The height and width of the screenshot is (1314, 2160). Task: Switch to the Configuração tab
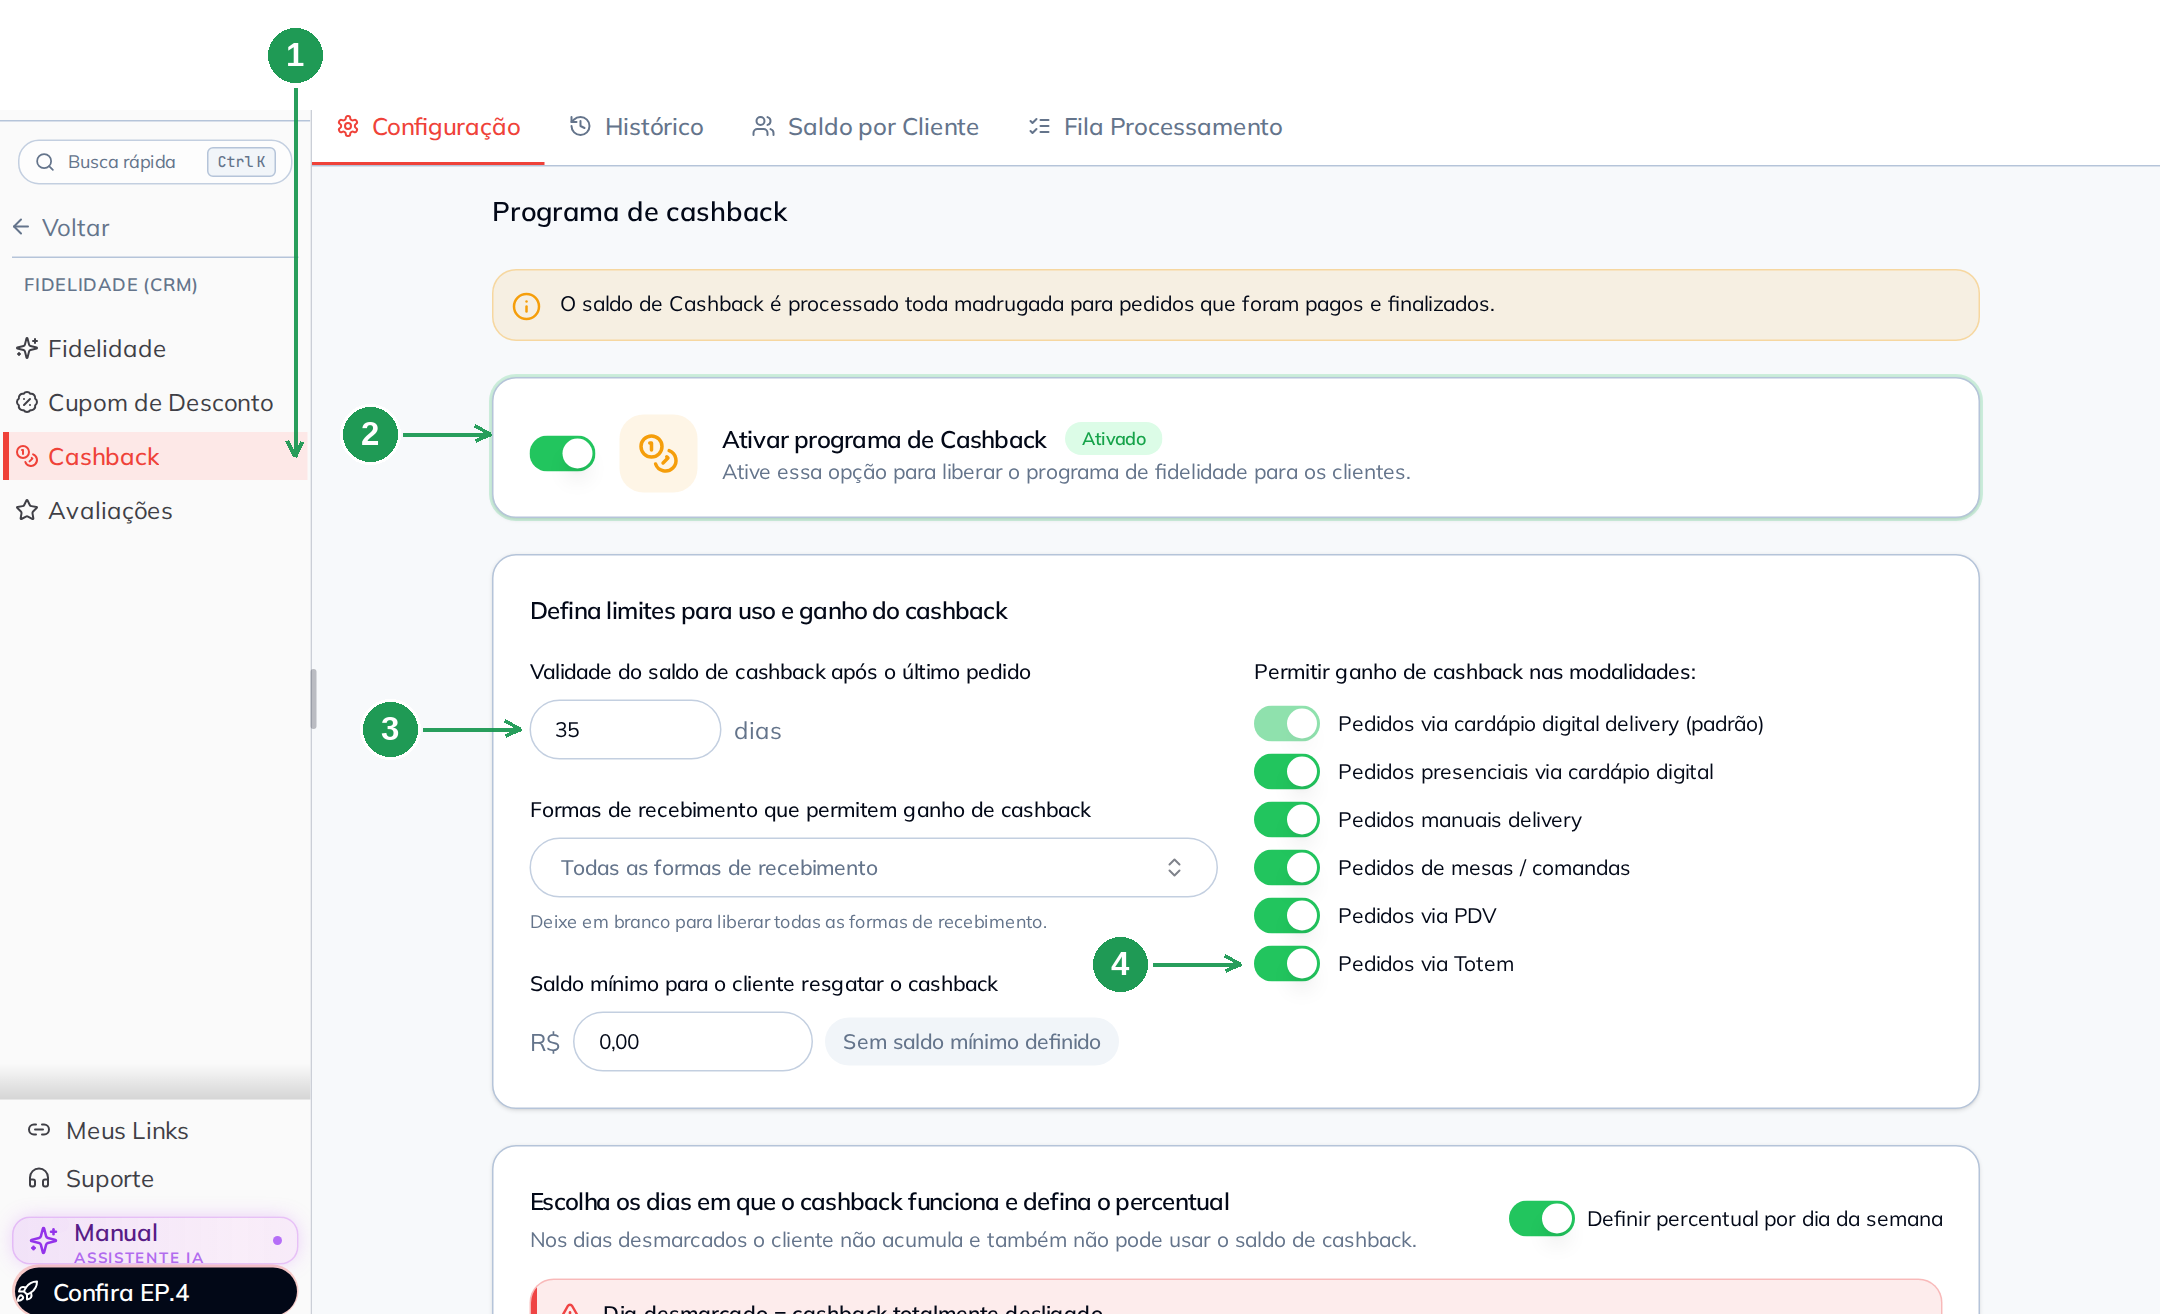tap(428, 127)
